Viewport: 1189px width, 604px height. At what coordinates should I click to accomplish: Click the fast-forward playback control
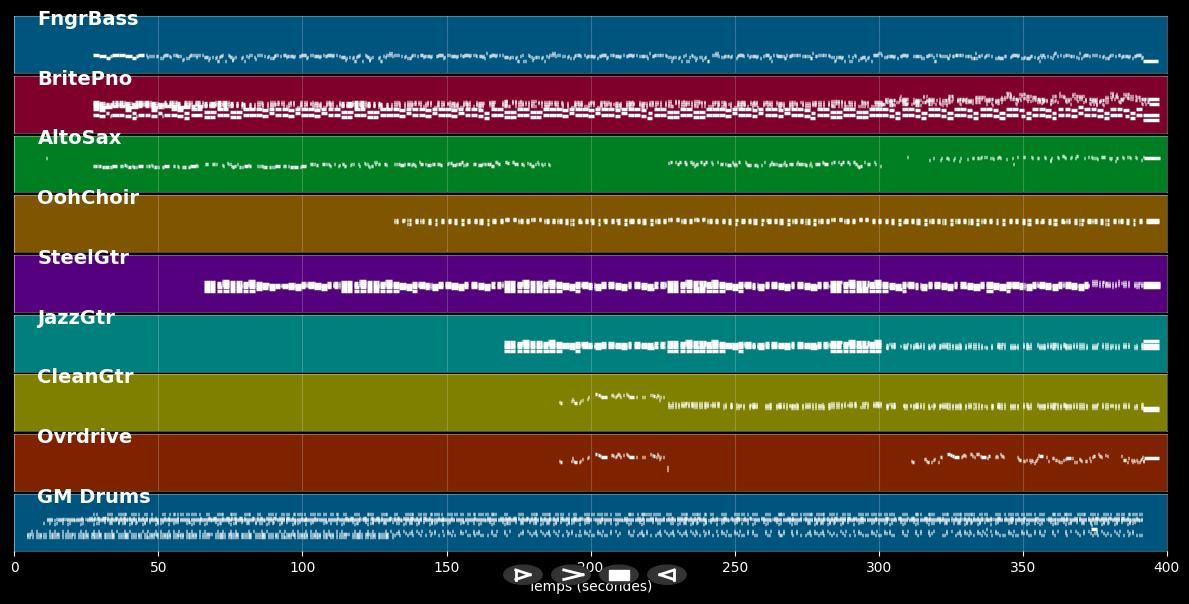click(572, 574)
